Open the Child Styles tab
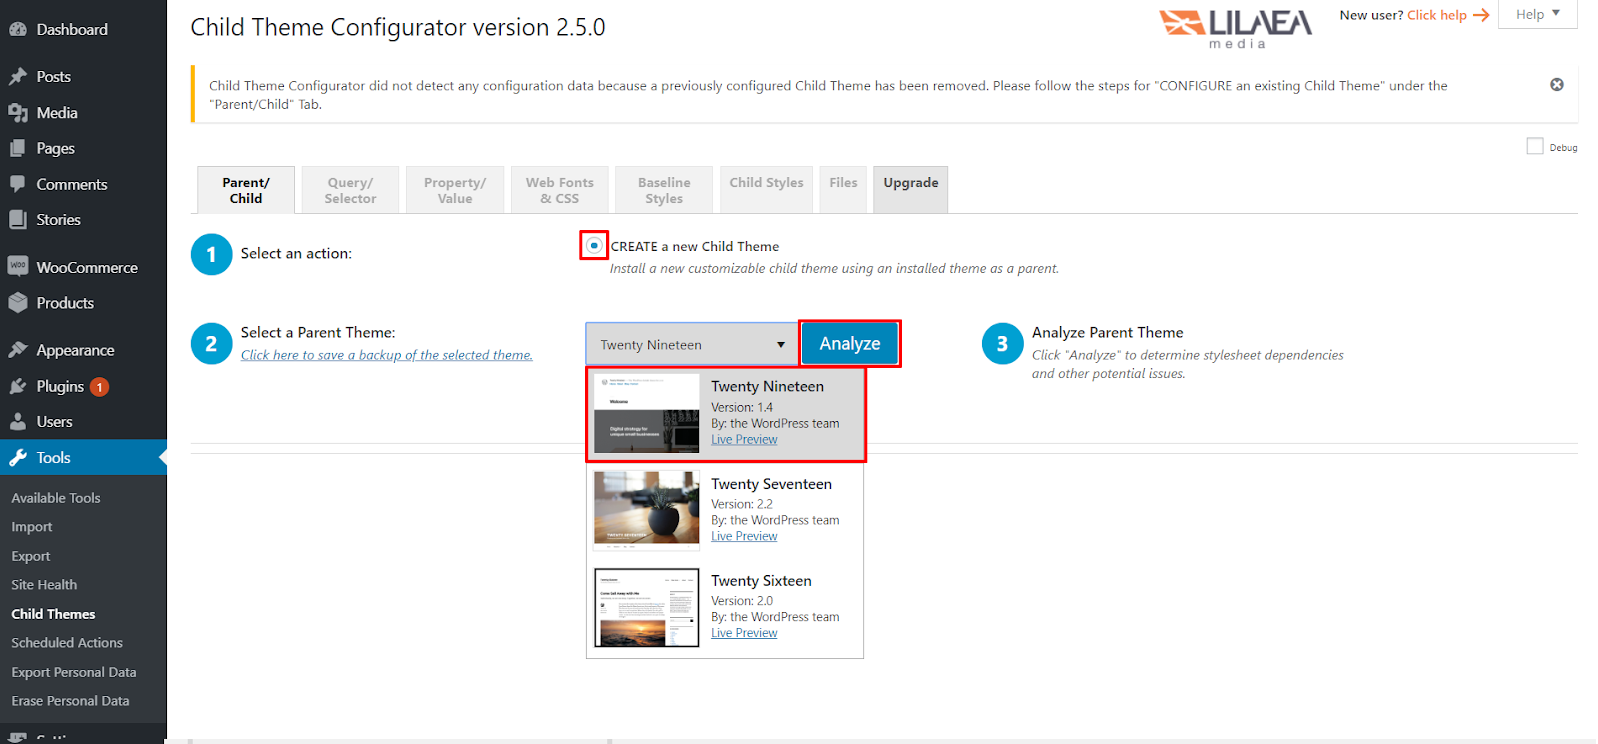This screenshot has width=1598, height=744. [x=766, y=190]
